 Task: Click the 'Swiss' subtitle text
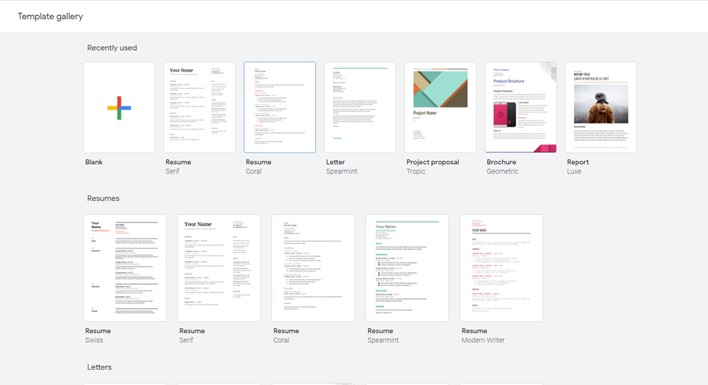(x=94, y=340)
